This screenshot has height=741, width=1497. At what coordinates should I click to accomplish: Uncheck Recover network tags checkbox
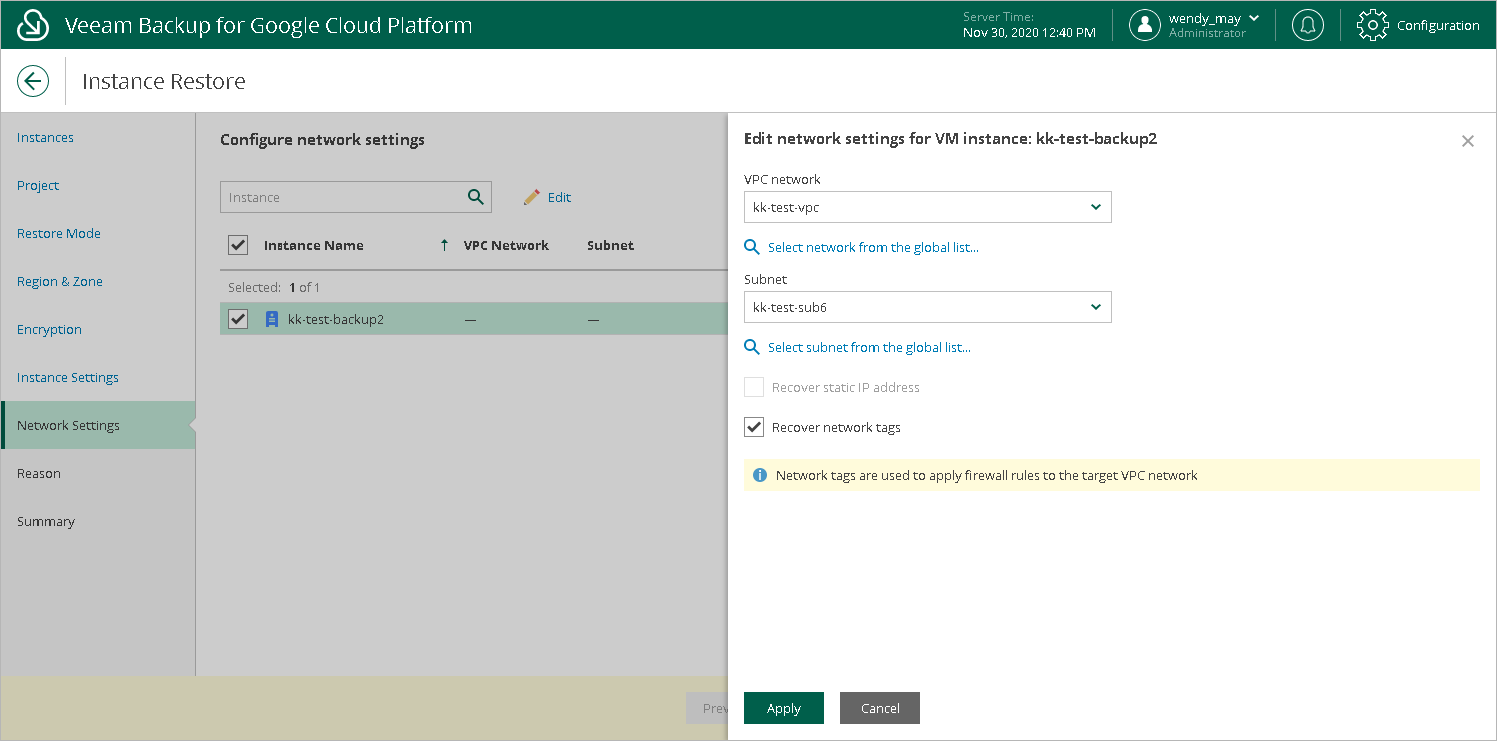point(754,427)
